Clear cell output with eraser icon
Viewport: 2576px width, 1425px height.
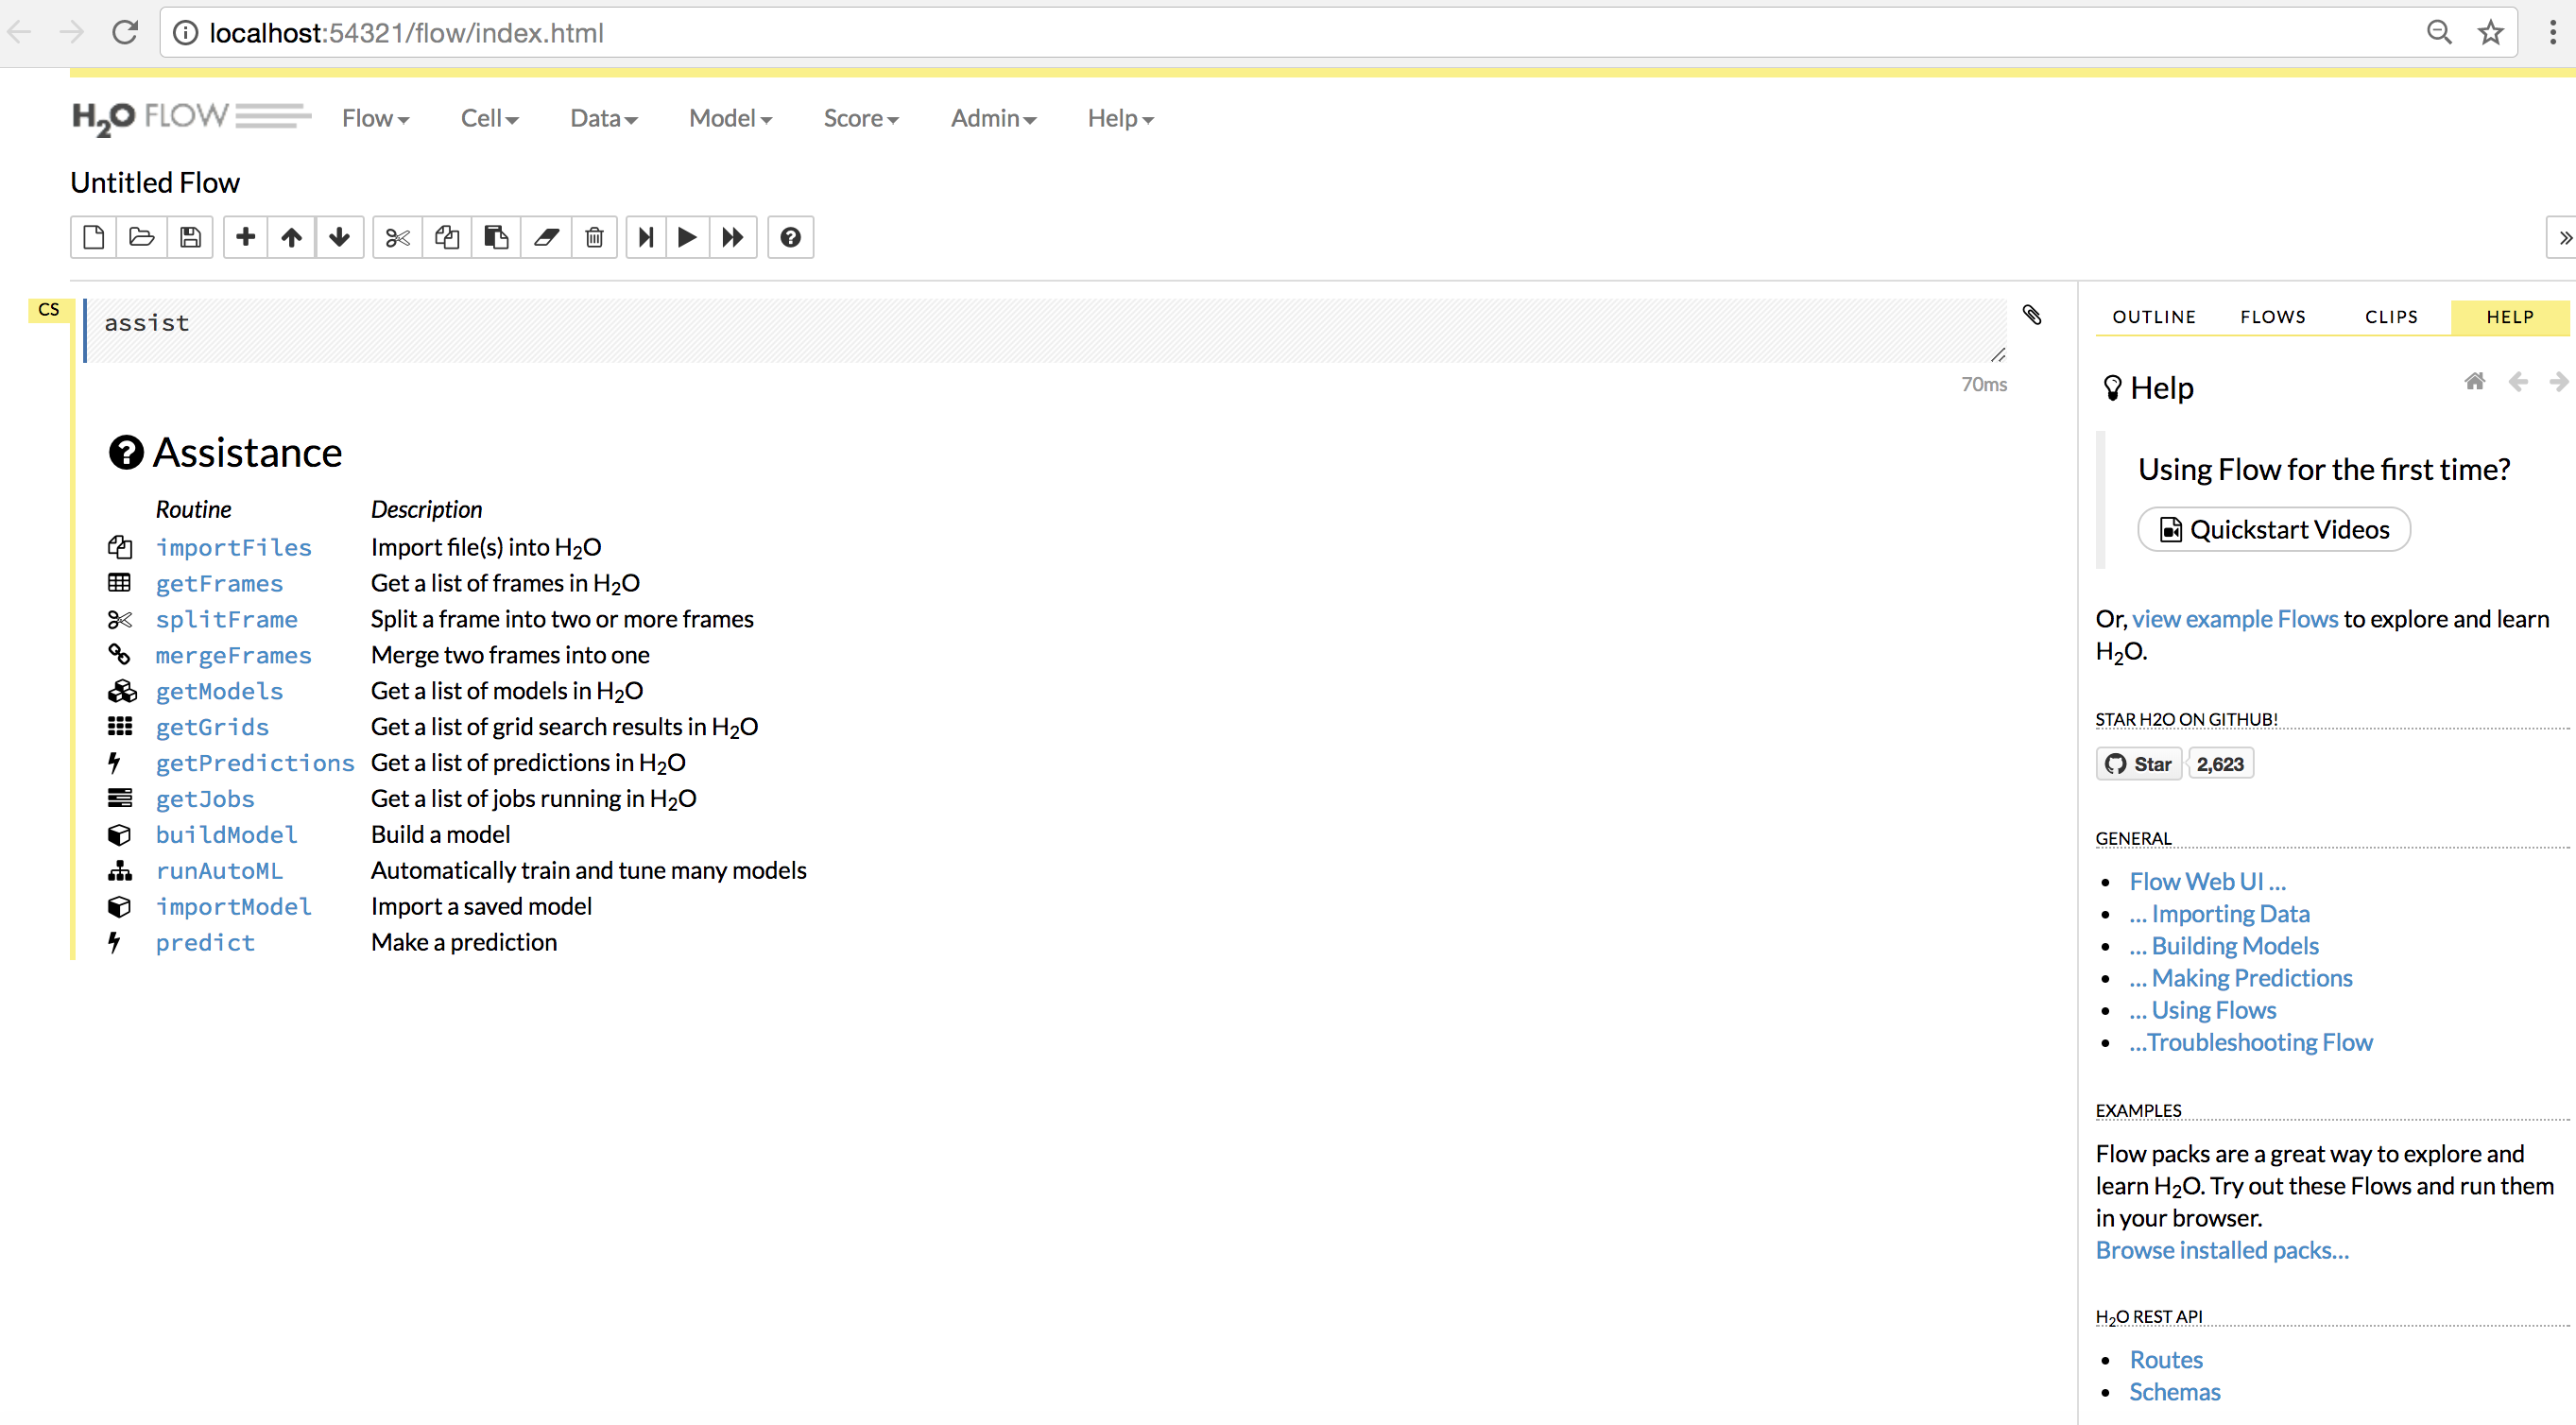coord(546,237)
